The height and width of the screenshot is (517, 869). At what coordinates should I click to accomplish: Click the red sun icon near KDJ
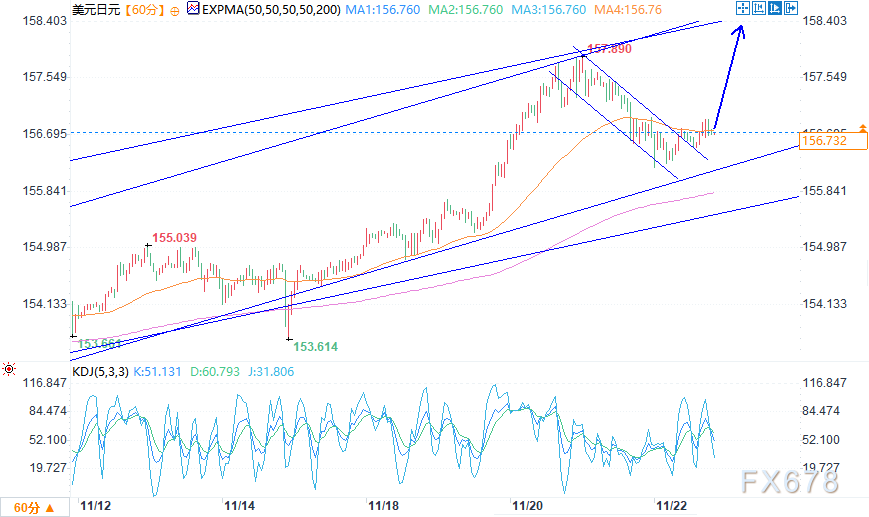pyautogui.click(x=9, y=370)
